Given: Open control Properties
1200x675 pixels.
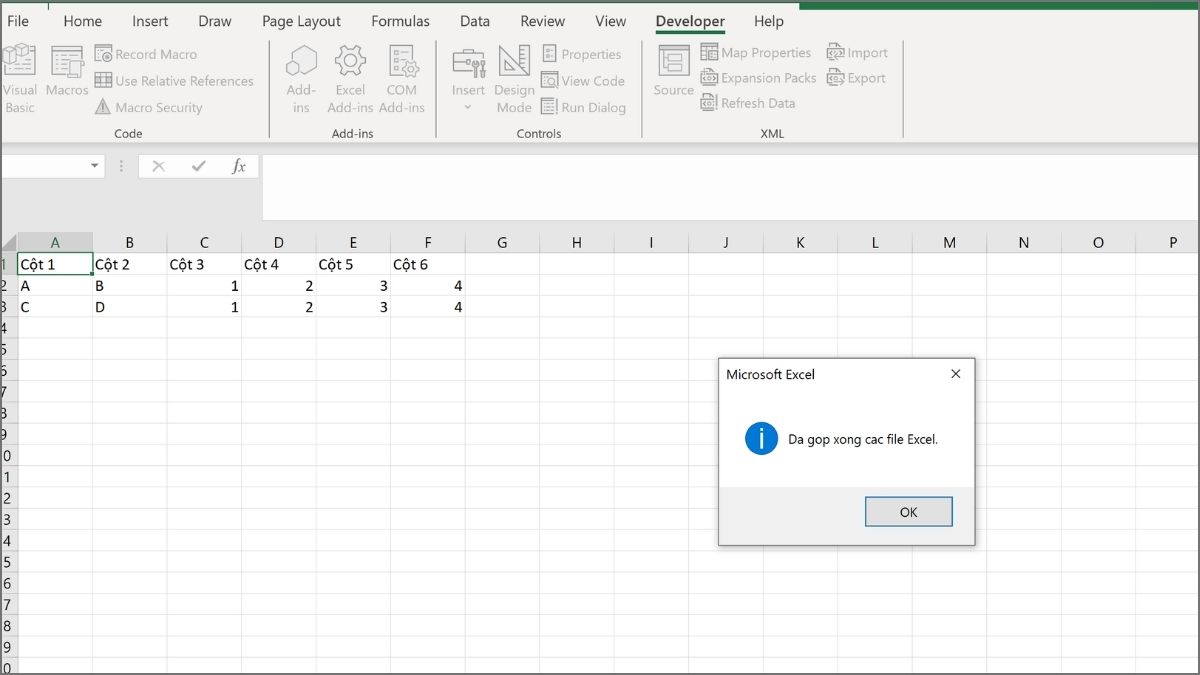Looking at the screenshot, I should point(582,54).
